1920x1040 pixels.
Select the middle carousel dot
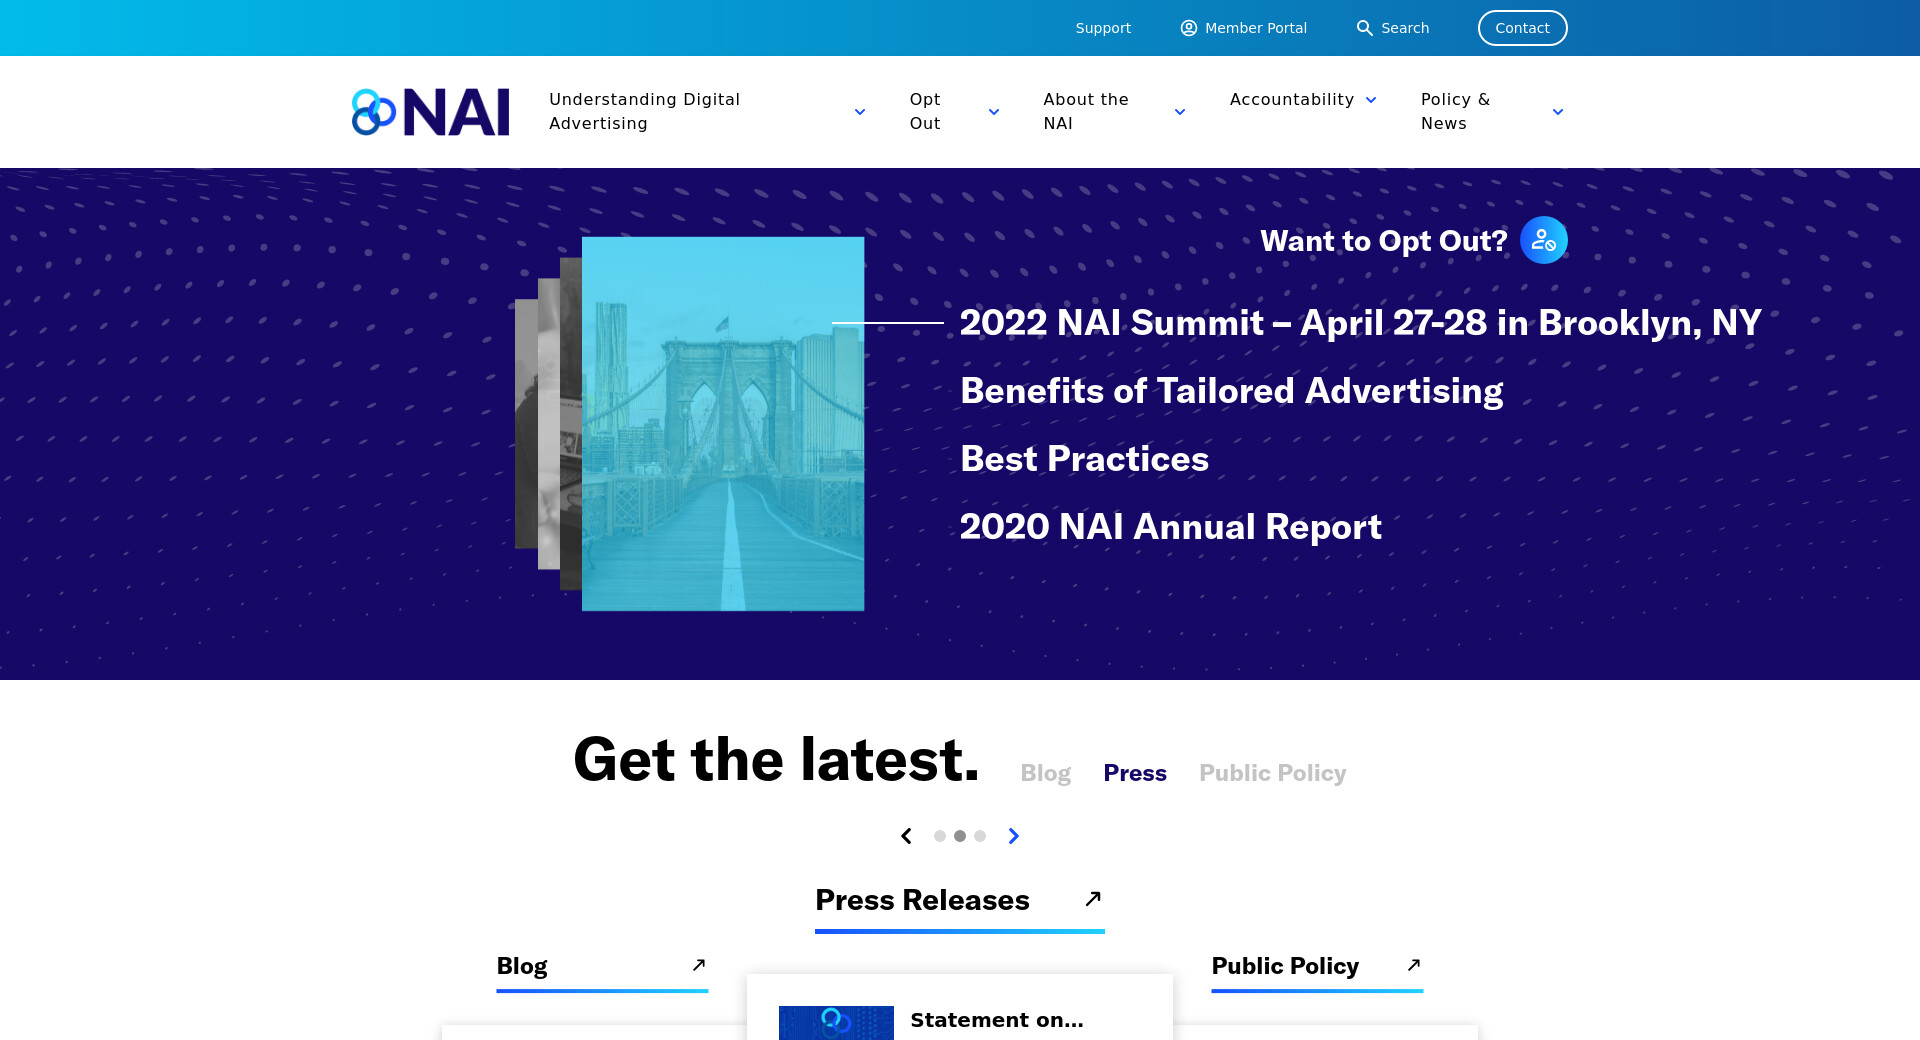tap(960, 836)
